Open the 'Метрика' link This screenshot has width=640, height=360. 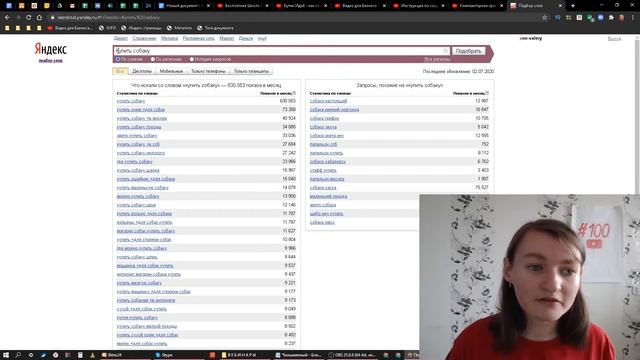(169, 38)
